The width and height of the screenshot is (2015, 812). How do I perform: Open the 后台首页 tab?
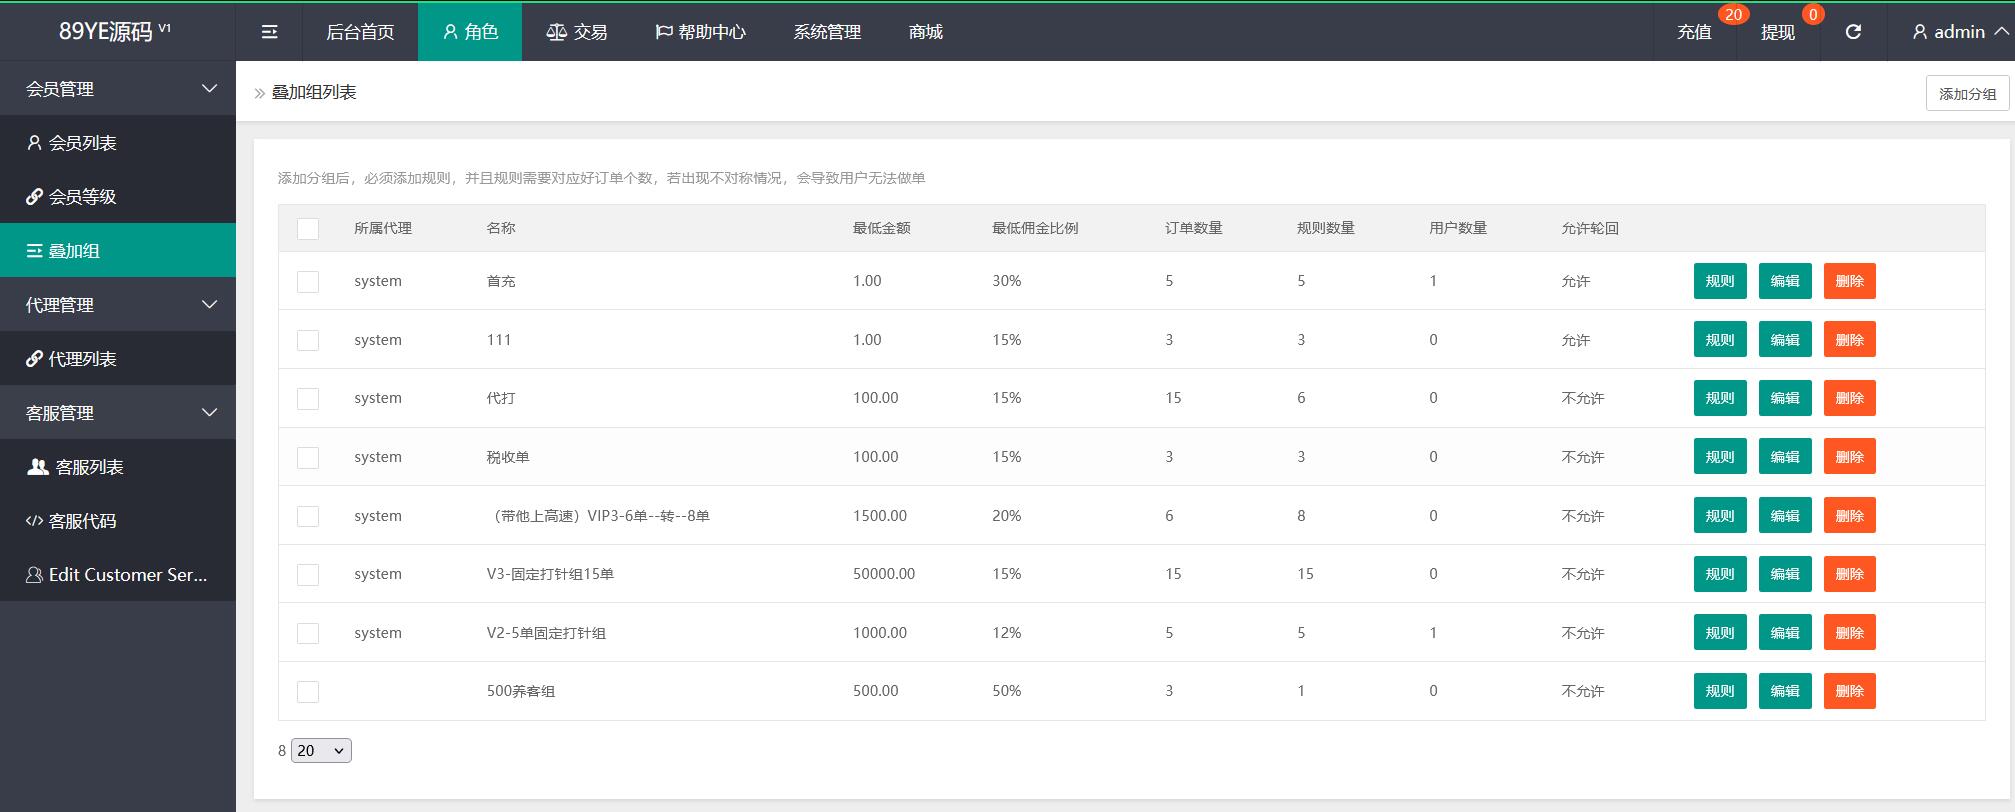coord(360,32)
